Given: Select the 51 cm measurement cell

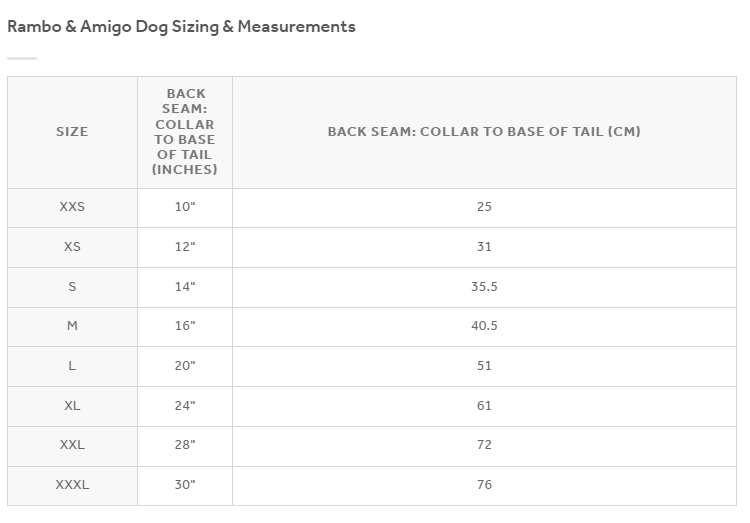Looking at the screenshot, I should 484,366.
